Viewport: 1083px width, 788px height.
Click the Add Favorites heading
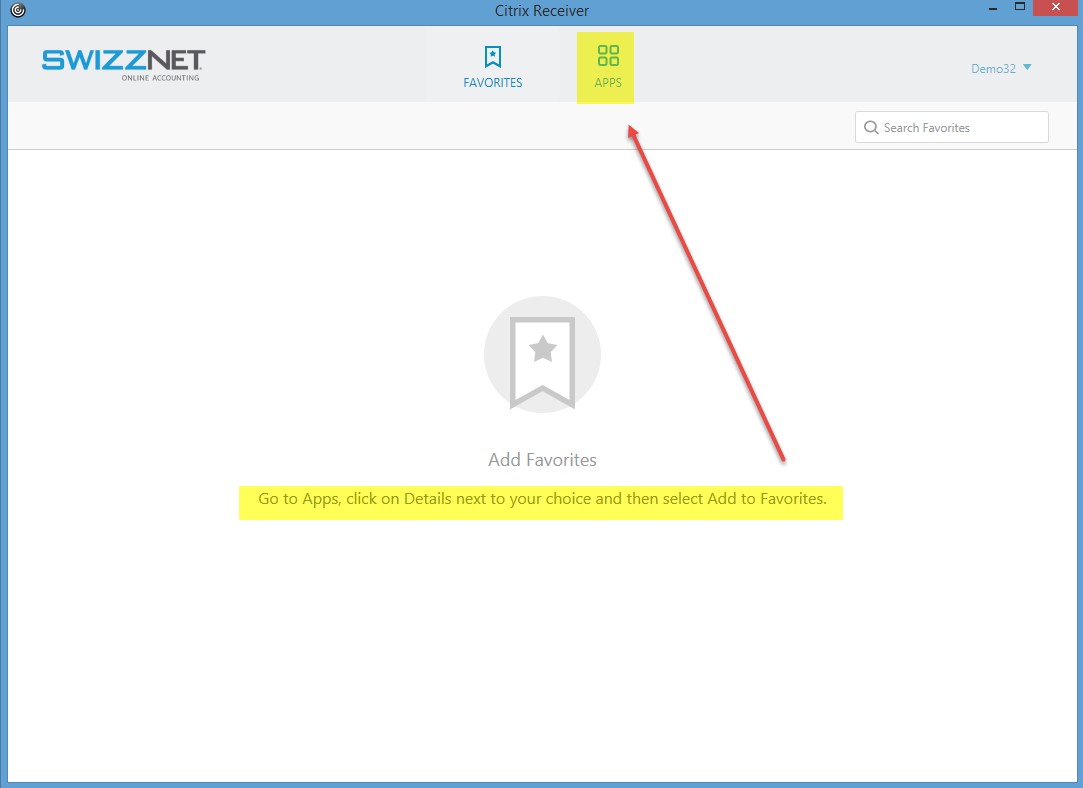click(542, 460)
